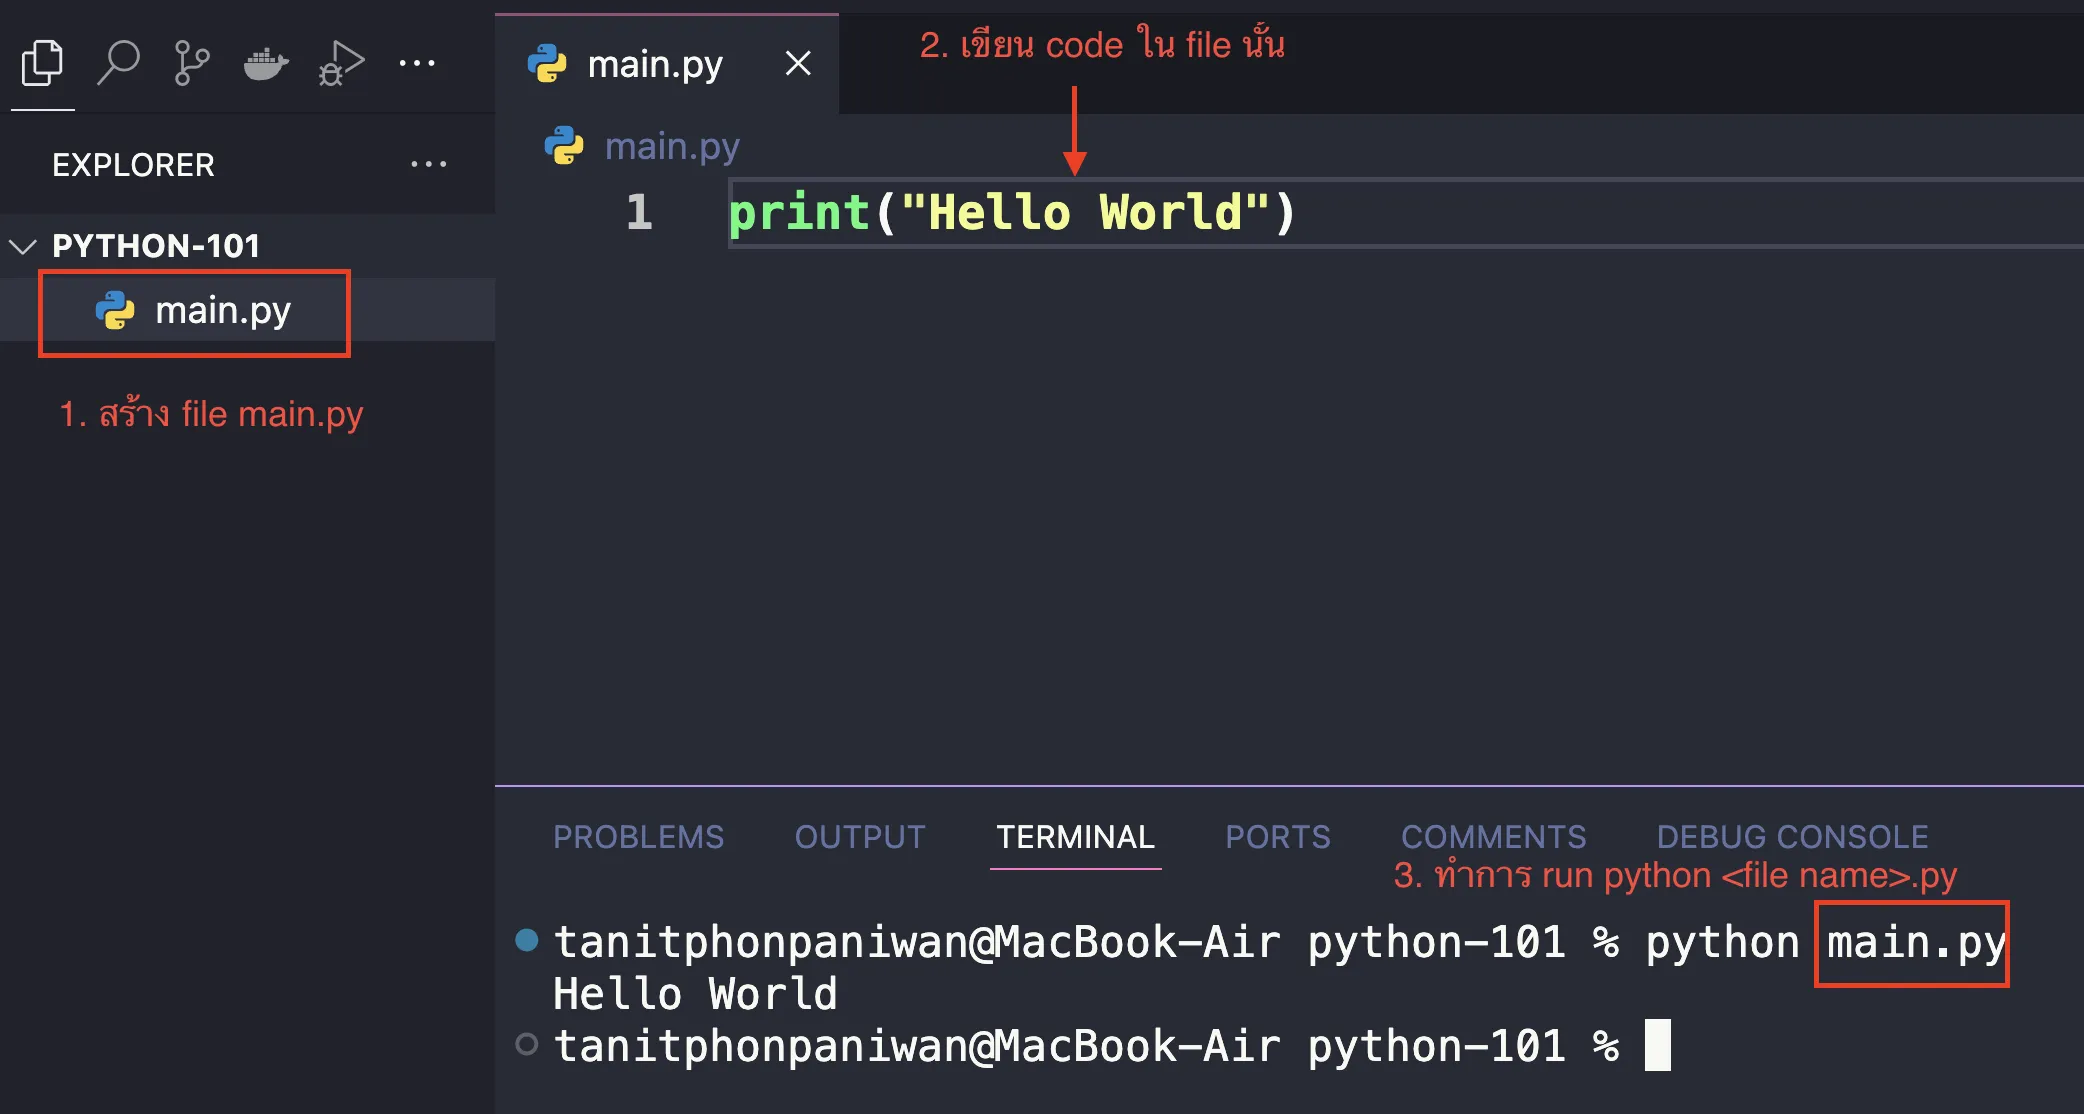Click the hollow prompt indicator circle
This screenshot has height=1114, width=2084.
(527, 1044)
